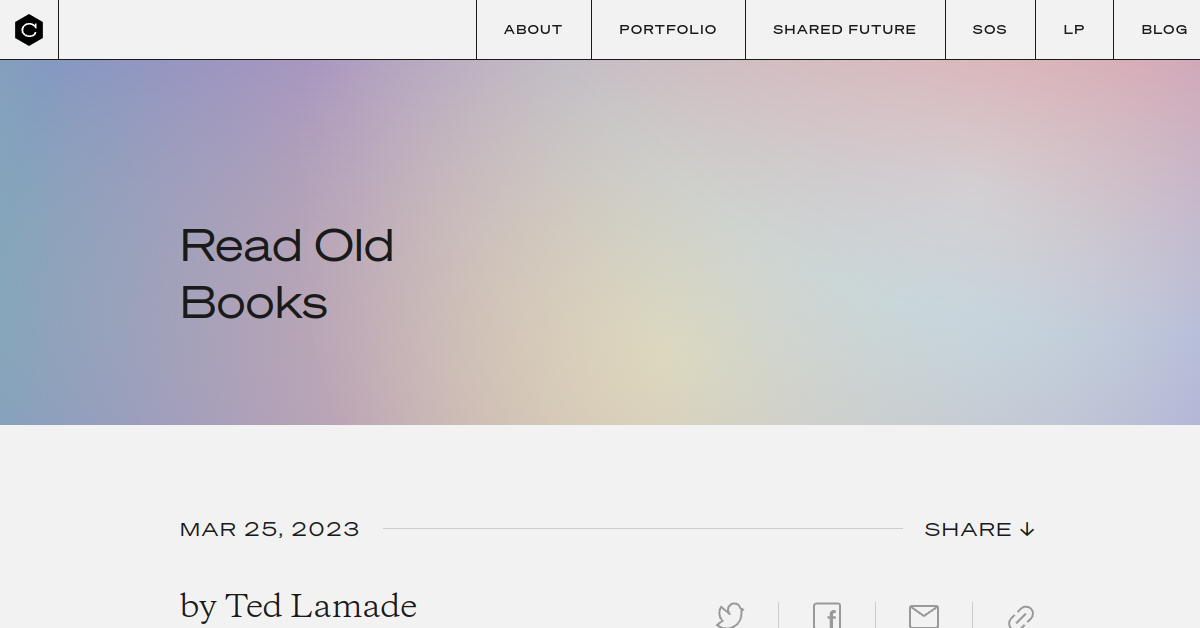Copy the article link with chain icon

[1020, 616]
